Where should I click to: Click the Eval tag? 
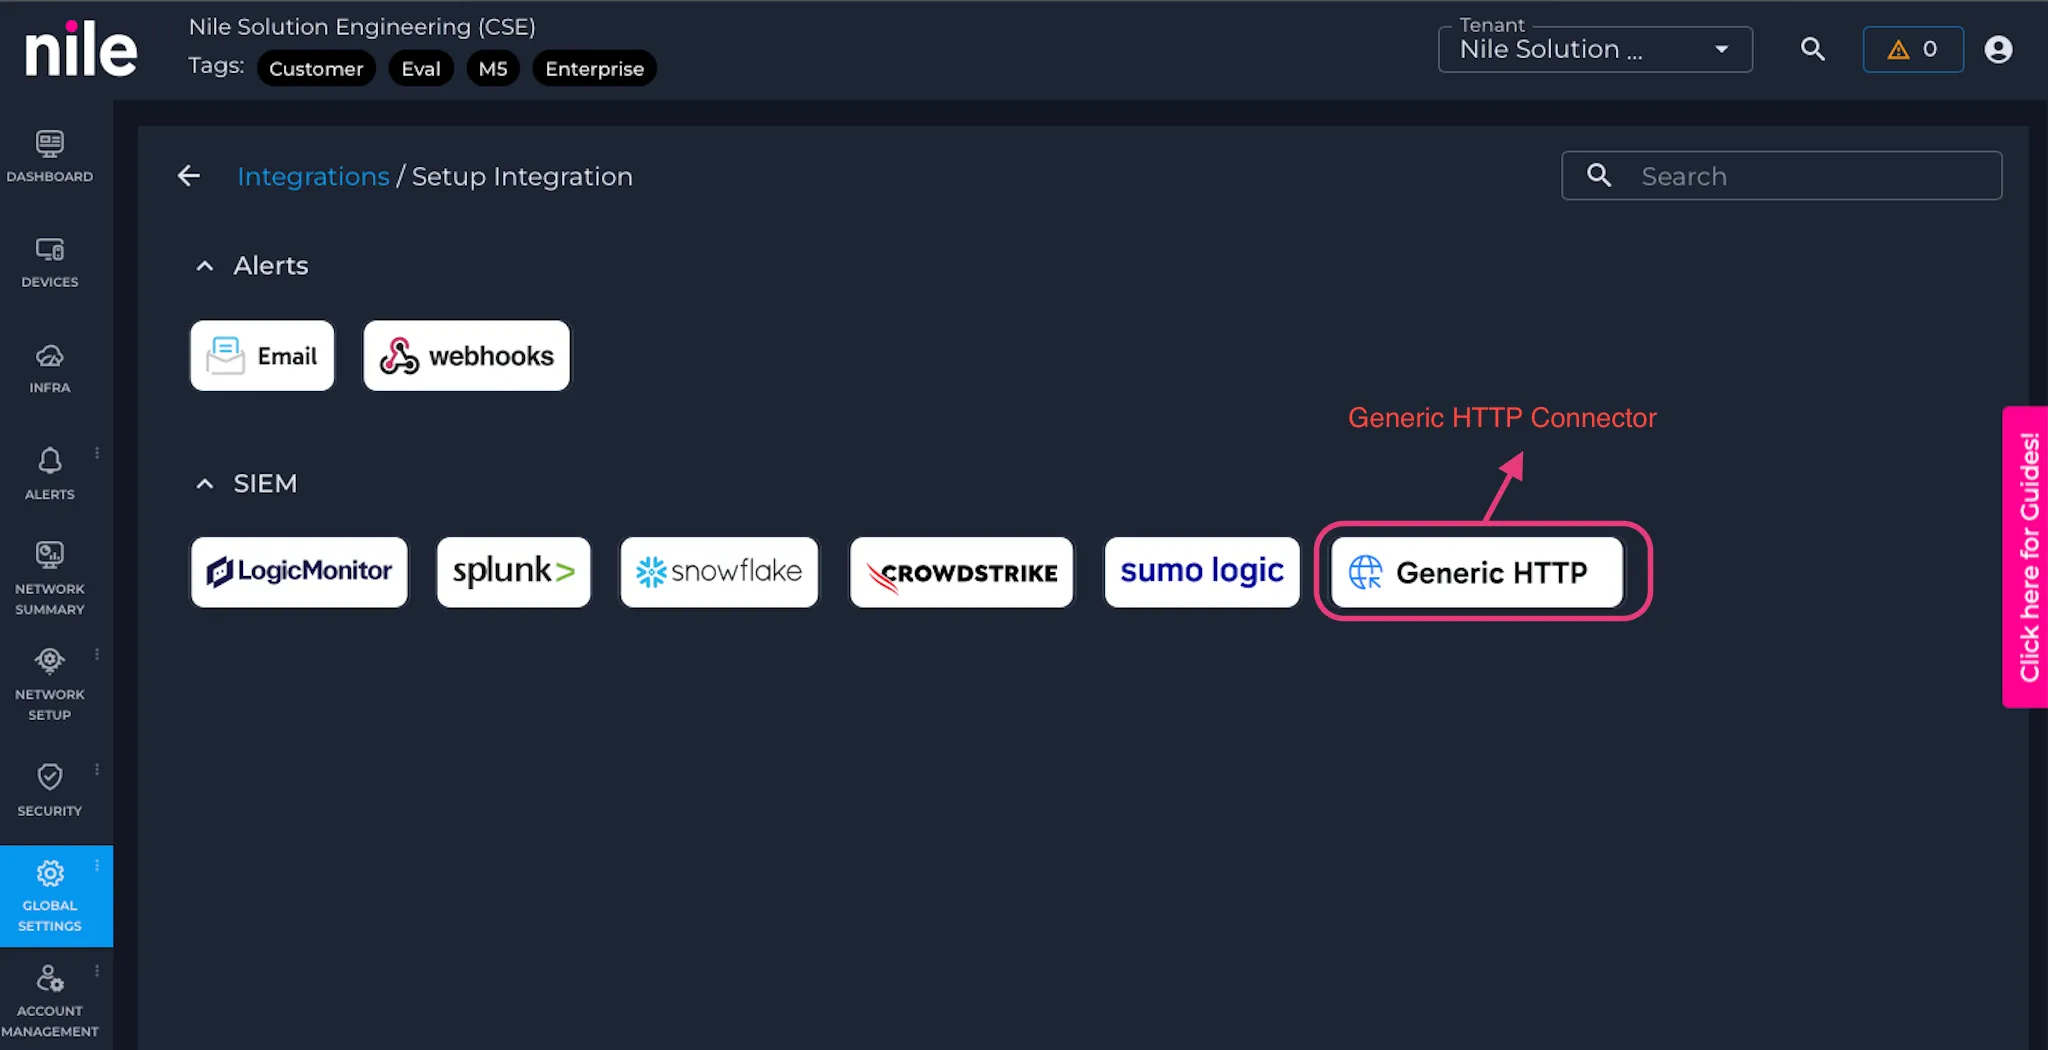421,68
